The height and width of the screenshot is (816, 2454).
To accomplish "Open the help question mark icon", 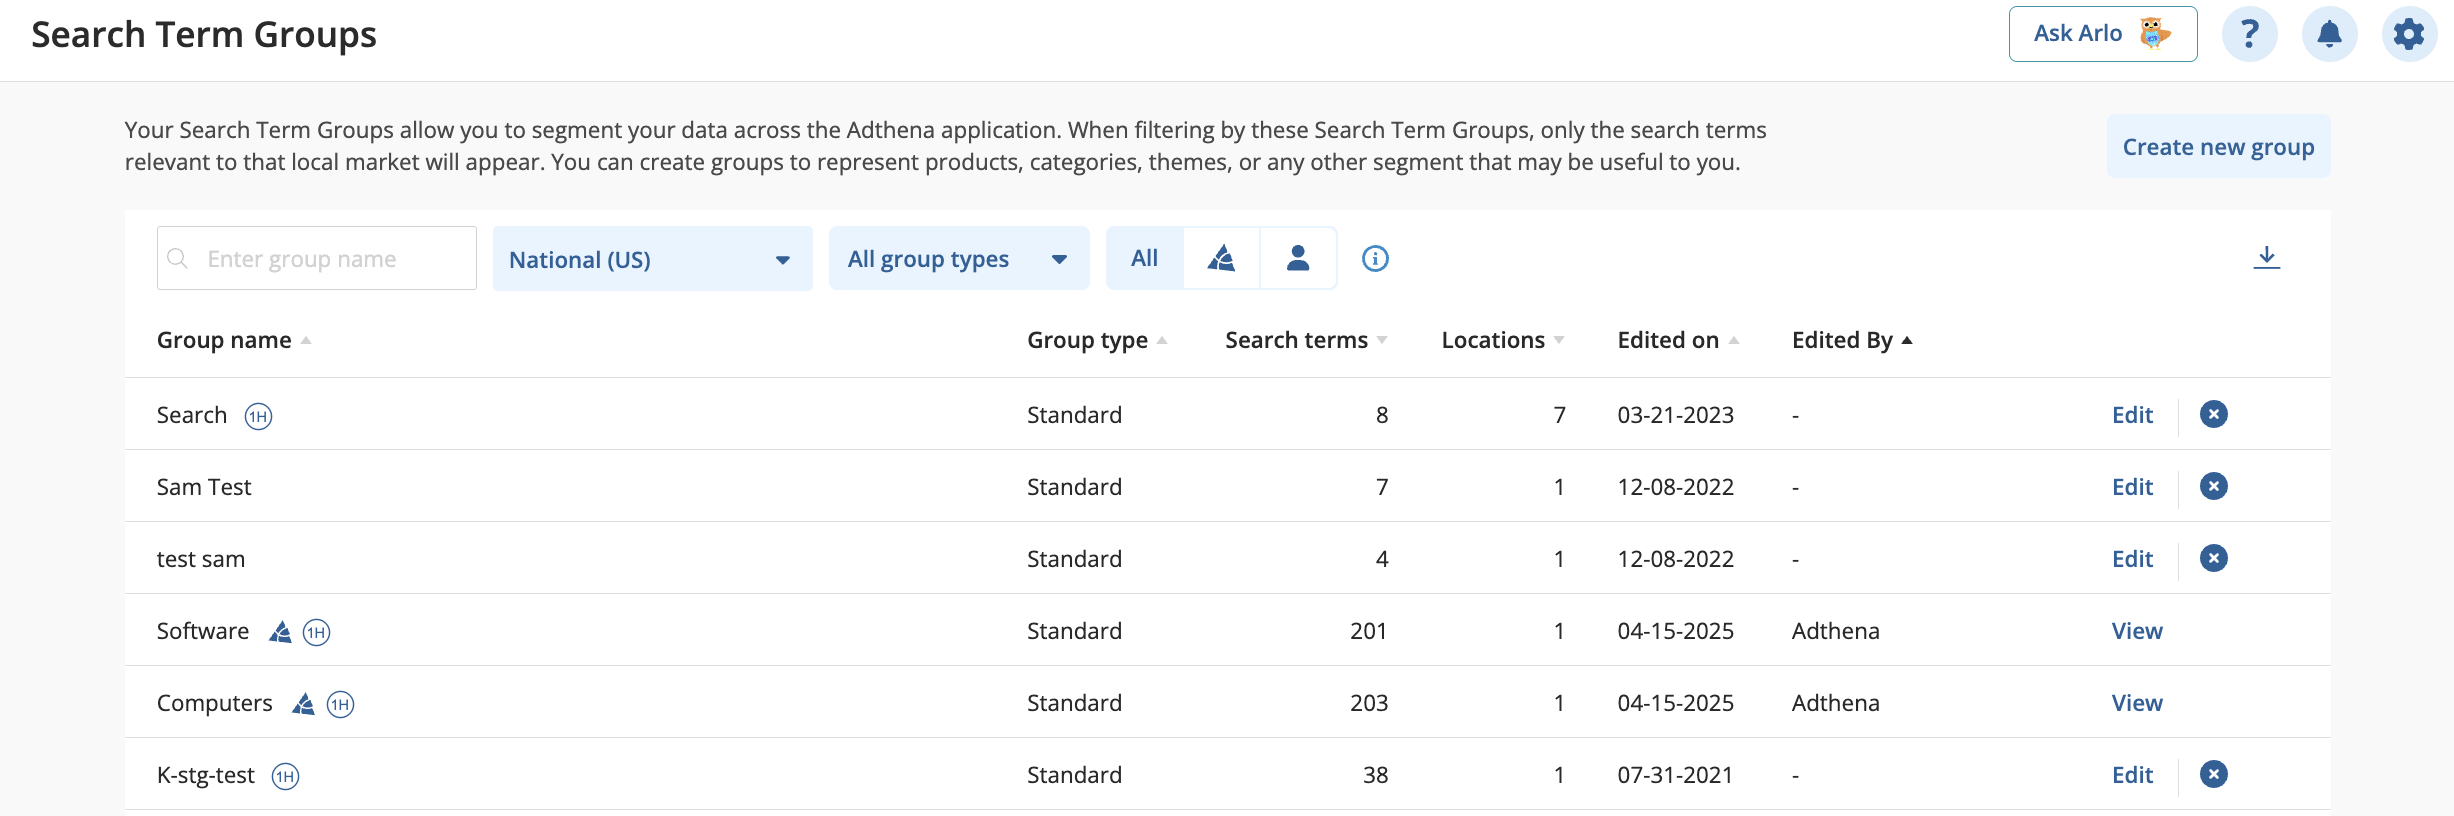I will coord(2249,34).
